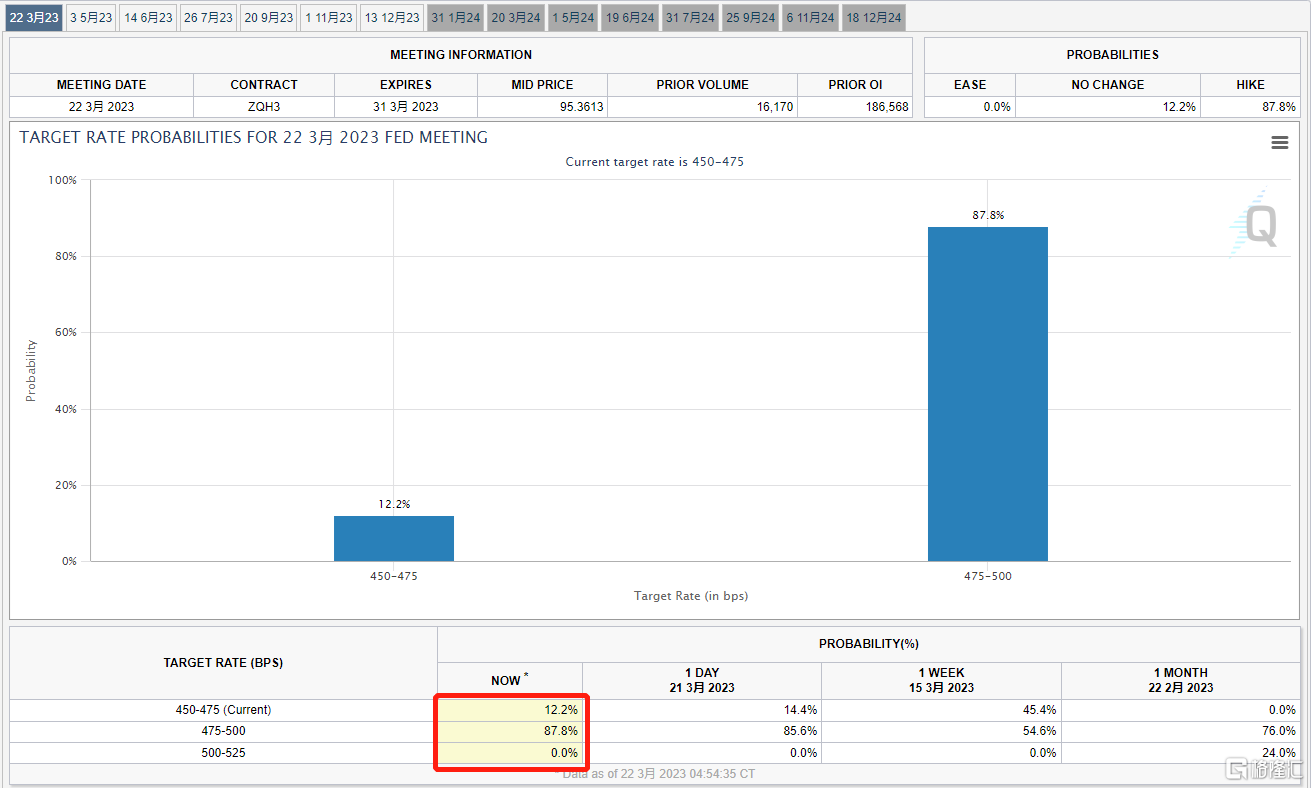
Task: Click the PROBABILITY(%) table header
Action: point(869,644)
